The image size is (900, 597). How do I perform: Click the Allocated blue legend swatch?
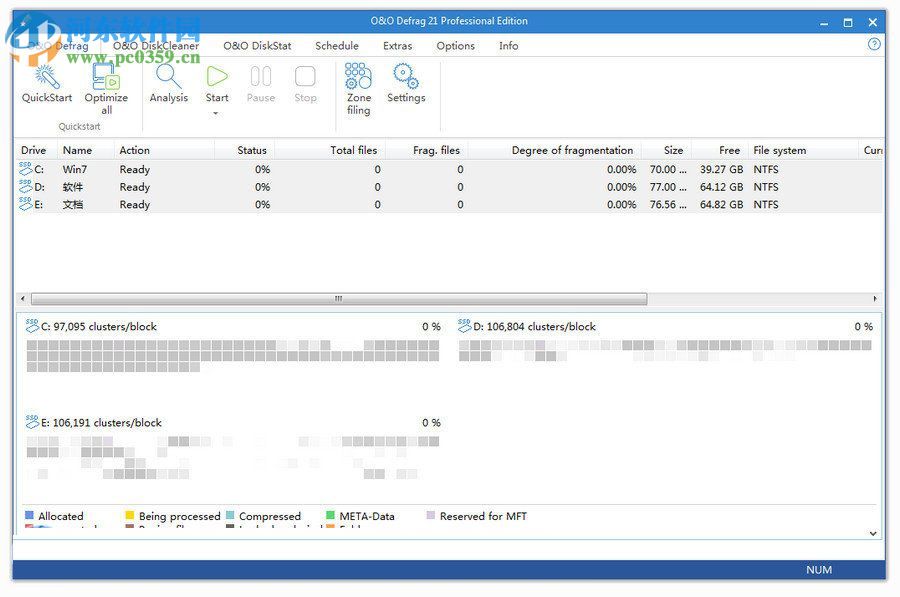pyautogui.click(x=30, y=515)
